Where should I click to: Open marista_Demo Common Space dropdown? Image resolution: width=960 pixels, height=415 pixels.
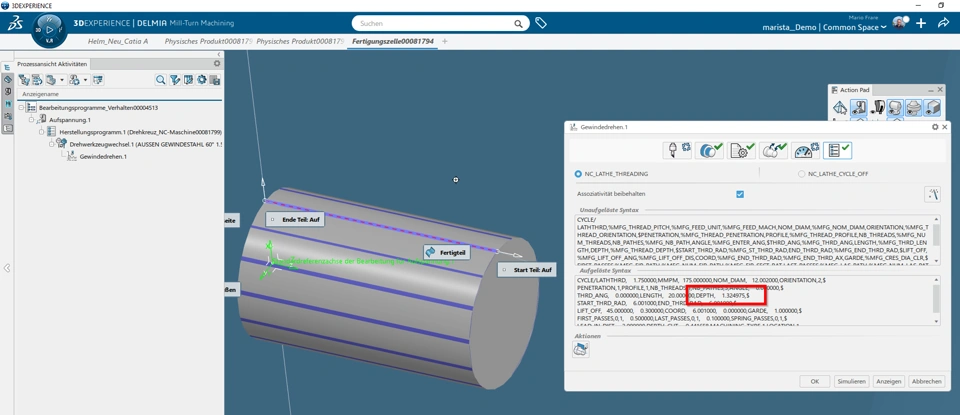(825, 28)
